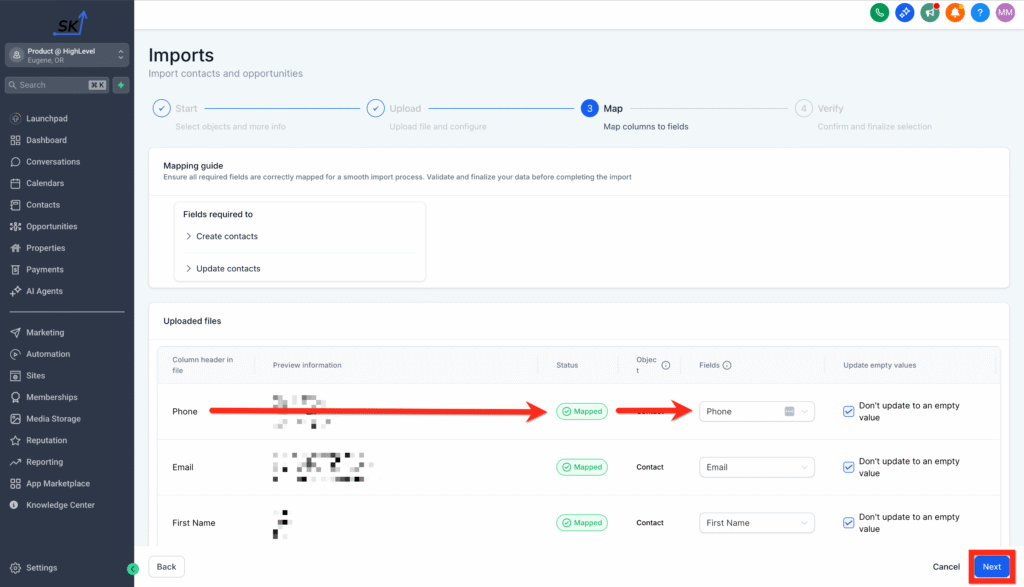Click the megaphone announcements icon
The width and height of the screenshot is (1024, 587).
tap(930, 13)
